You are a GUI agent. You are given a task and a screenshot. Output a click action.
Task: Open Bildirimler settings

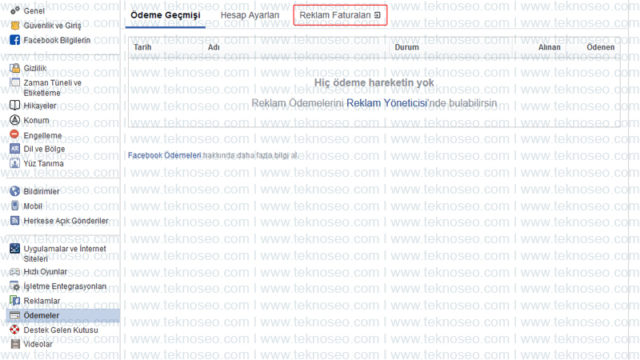(x=42, y=191)
